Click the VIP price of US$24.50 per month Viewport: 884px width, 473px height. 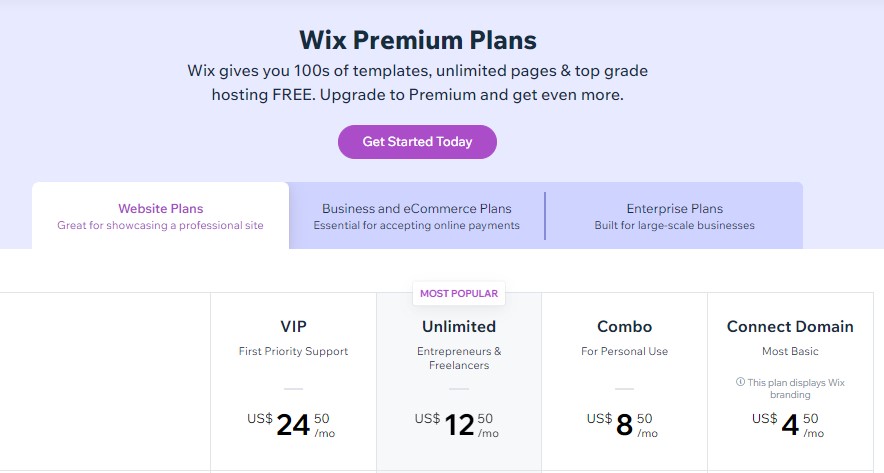click(291, 425)
